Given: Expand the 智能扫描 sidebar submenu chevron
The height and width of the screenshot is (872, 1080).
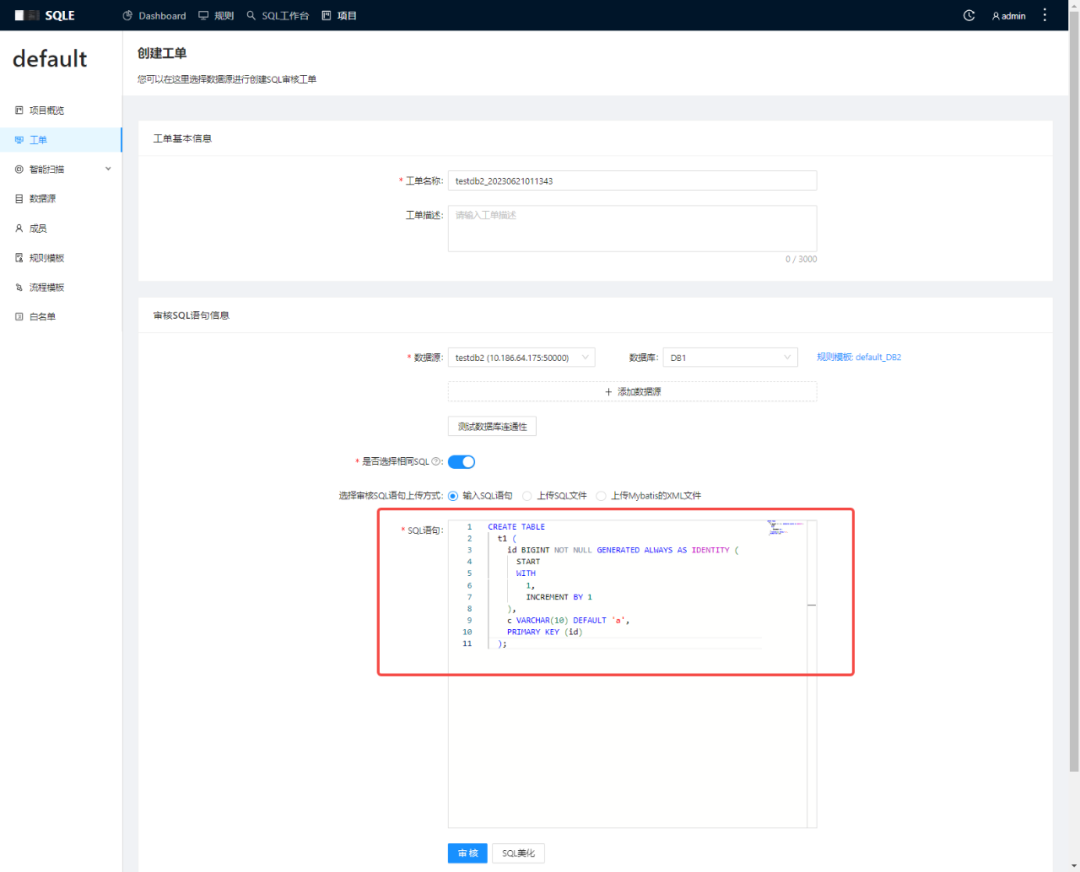Looking at the screenshot, I should [x=108, y=169].
